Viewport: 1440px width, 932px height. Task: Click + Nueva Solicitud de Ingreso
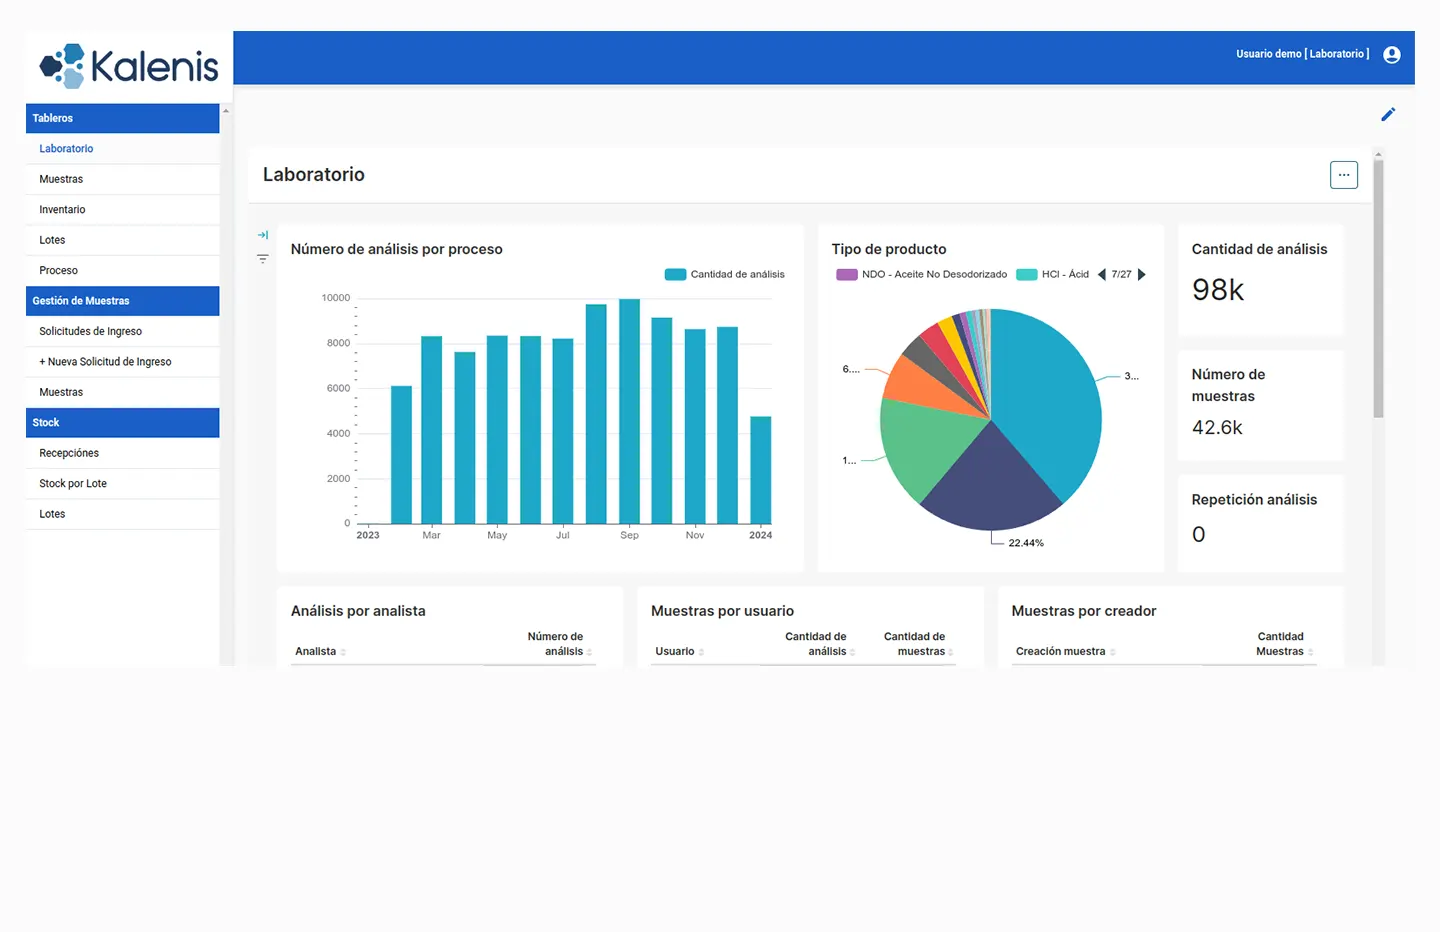105,362
